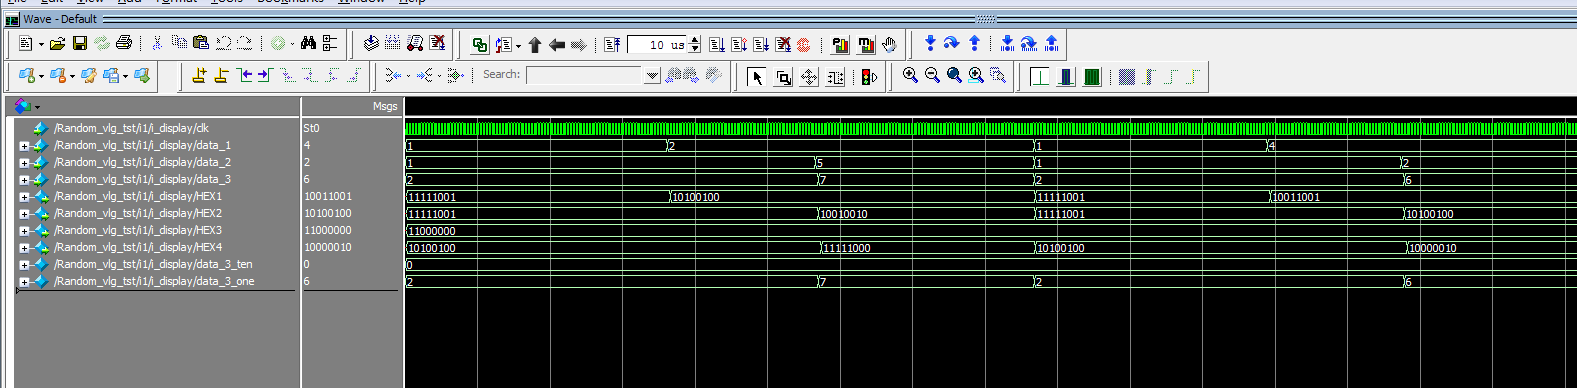The height and width of the screenshot is (388, 1577).
Task: Click the Search input field
Action: click(x=585, y=75)
